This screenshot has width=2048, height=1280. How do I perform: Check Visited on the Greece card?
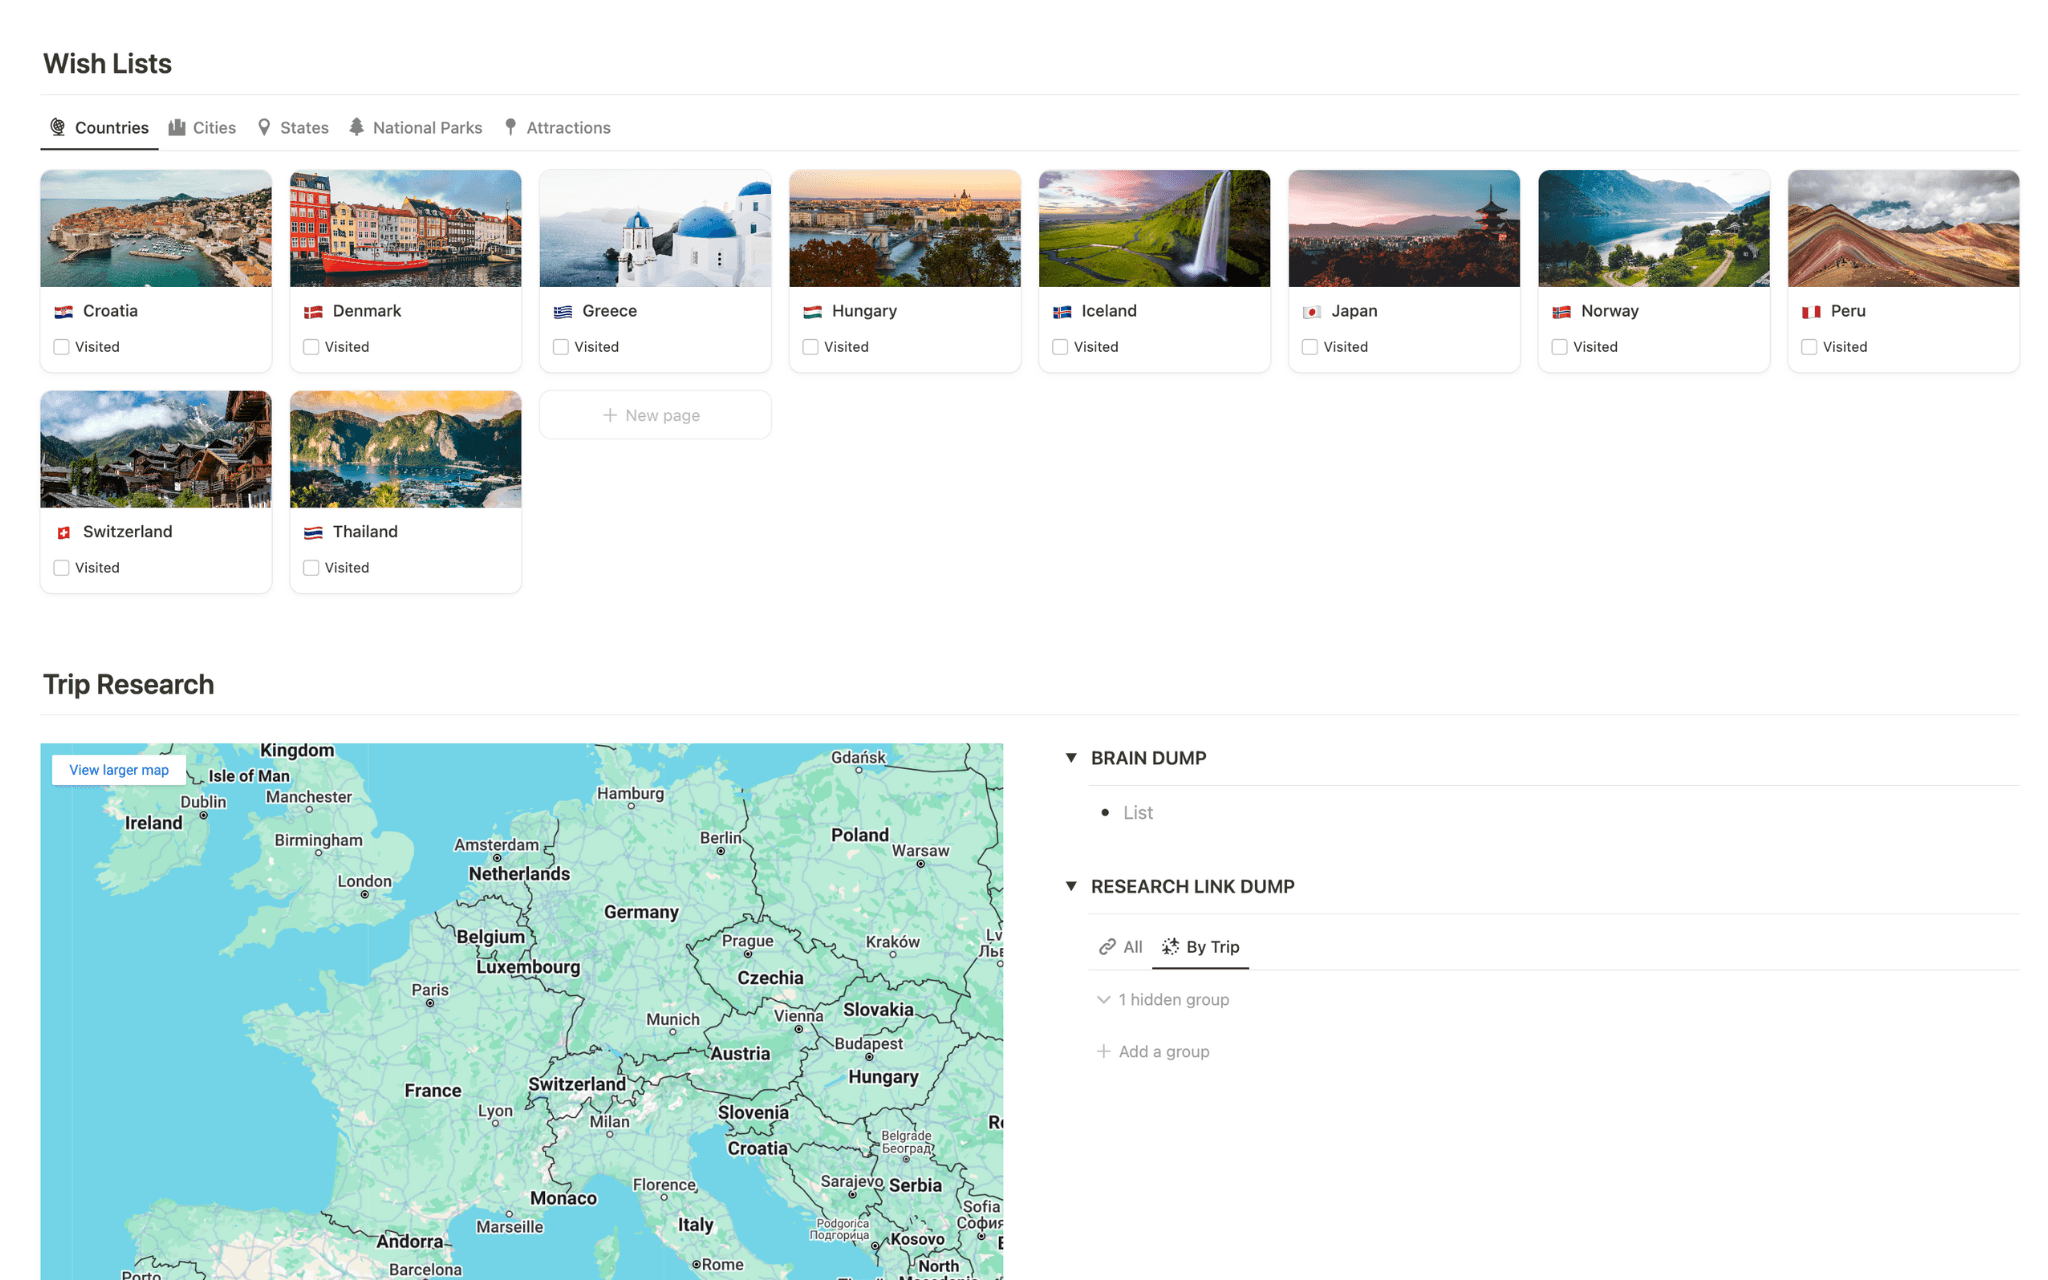[561, 347]
